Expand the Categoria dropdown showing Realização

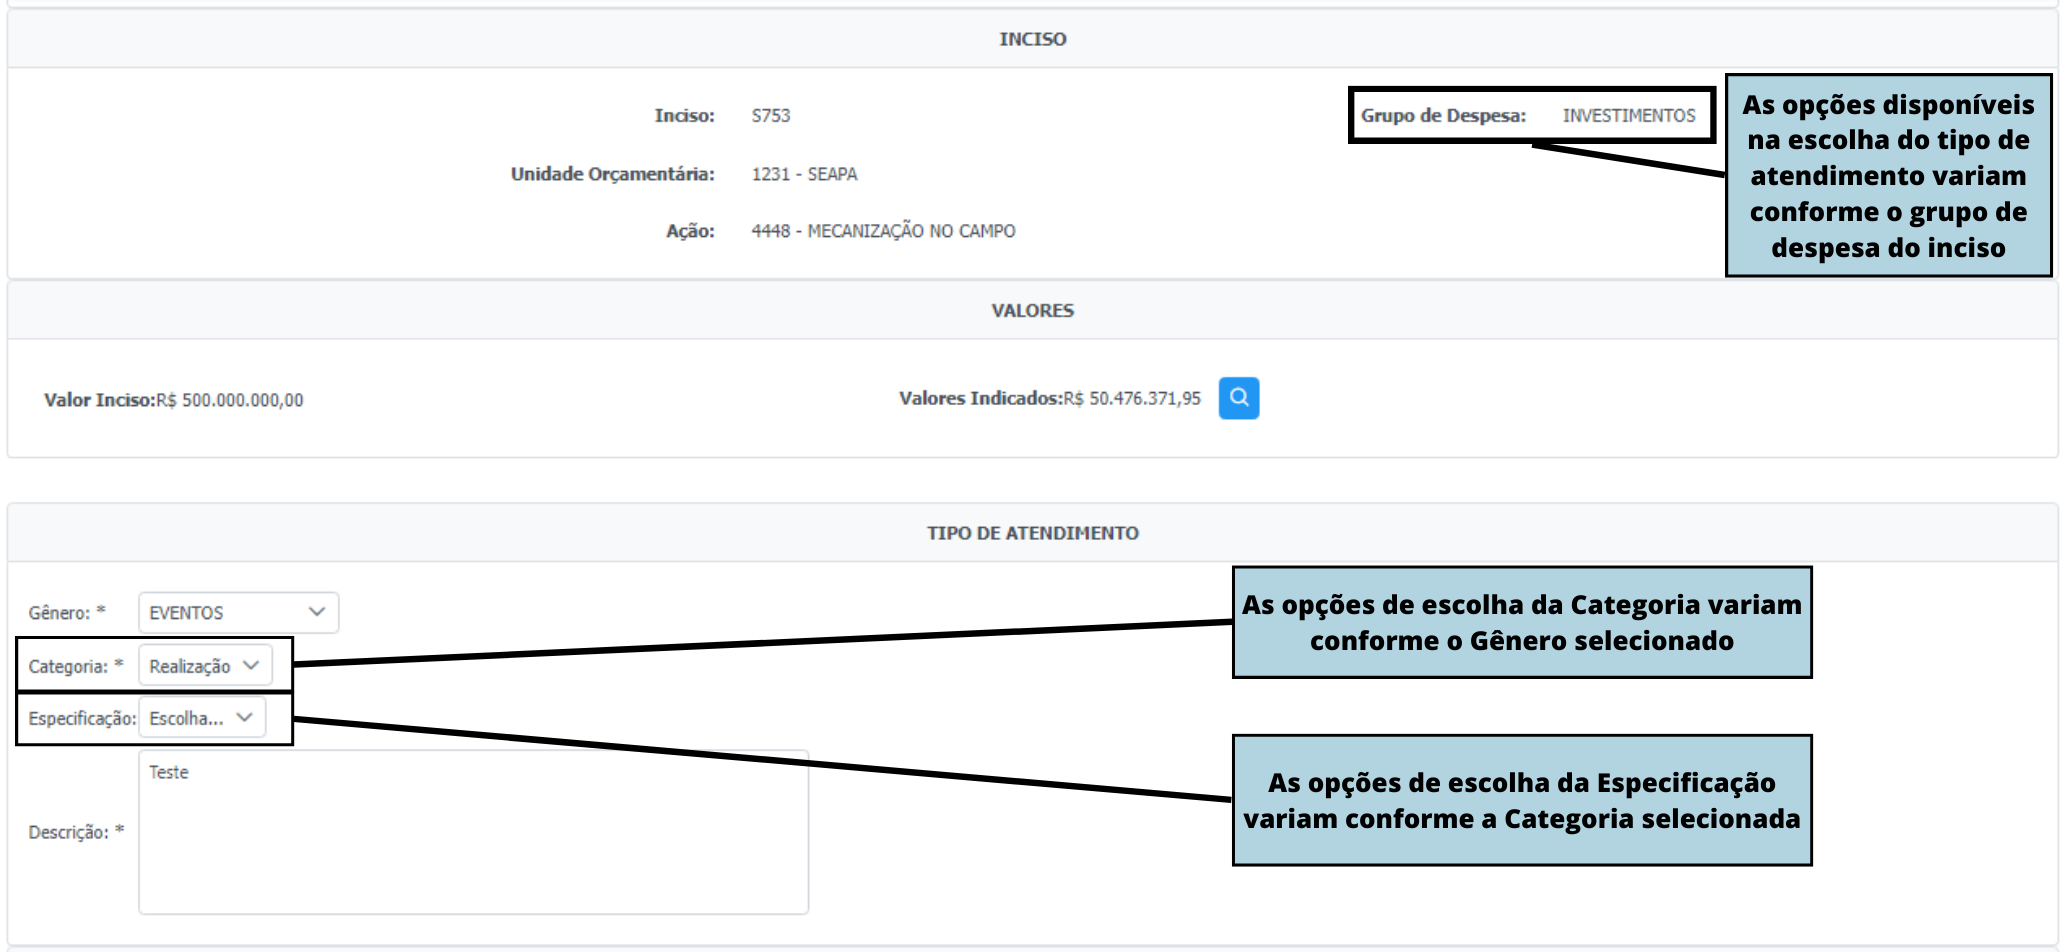click(205, 666)
